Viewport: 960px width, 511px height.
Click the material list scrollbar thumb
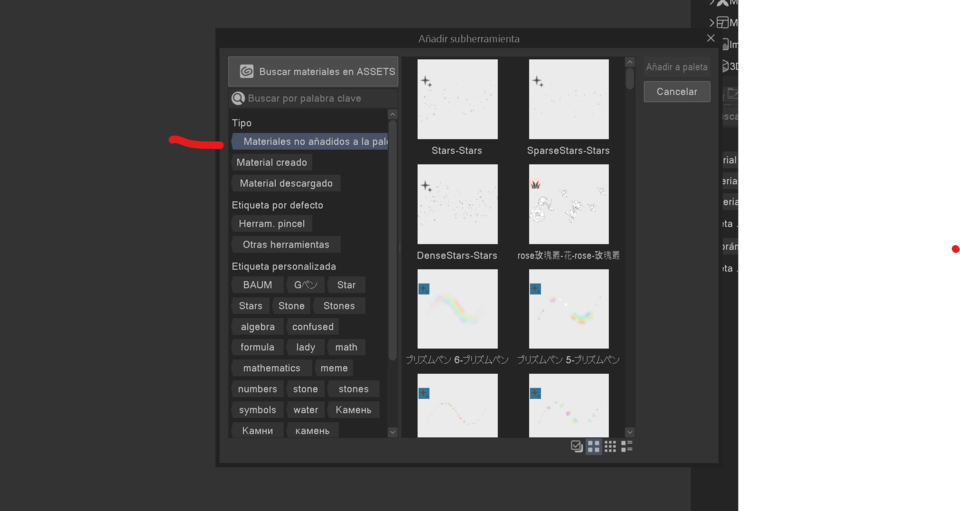629,78
